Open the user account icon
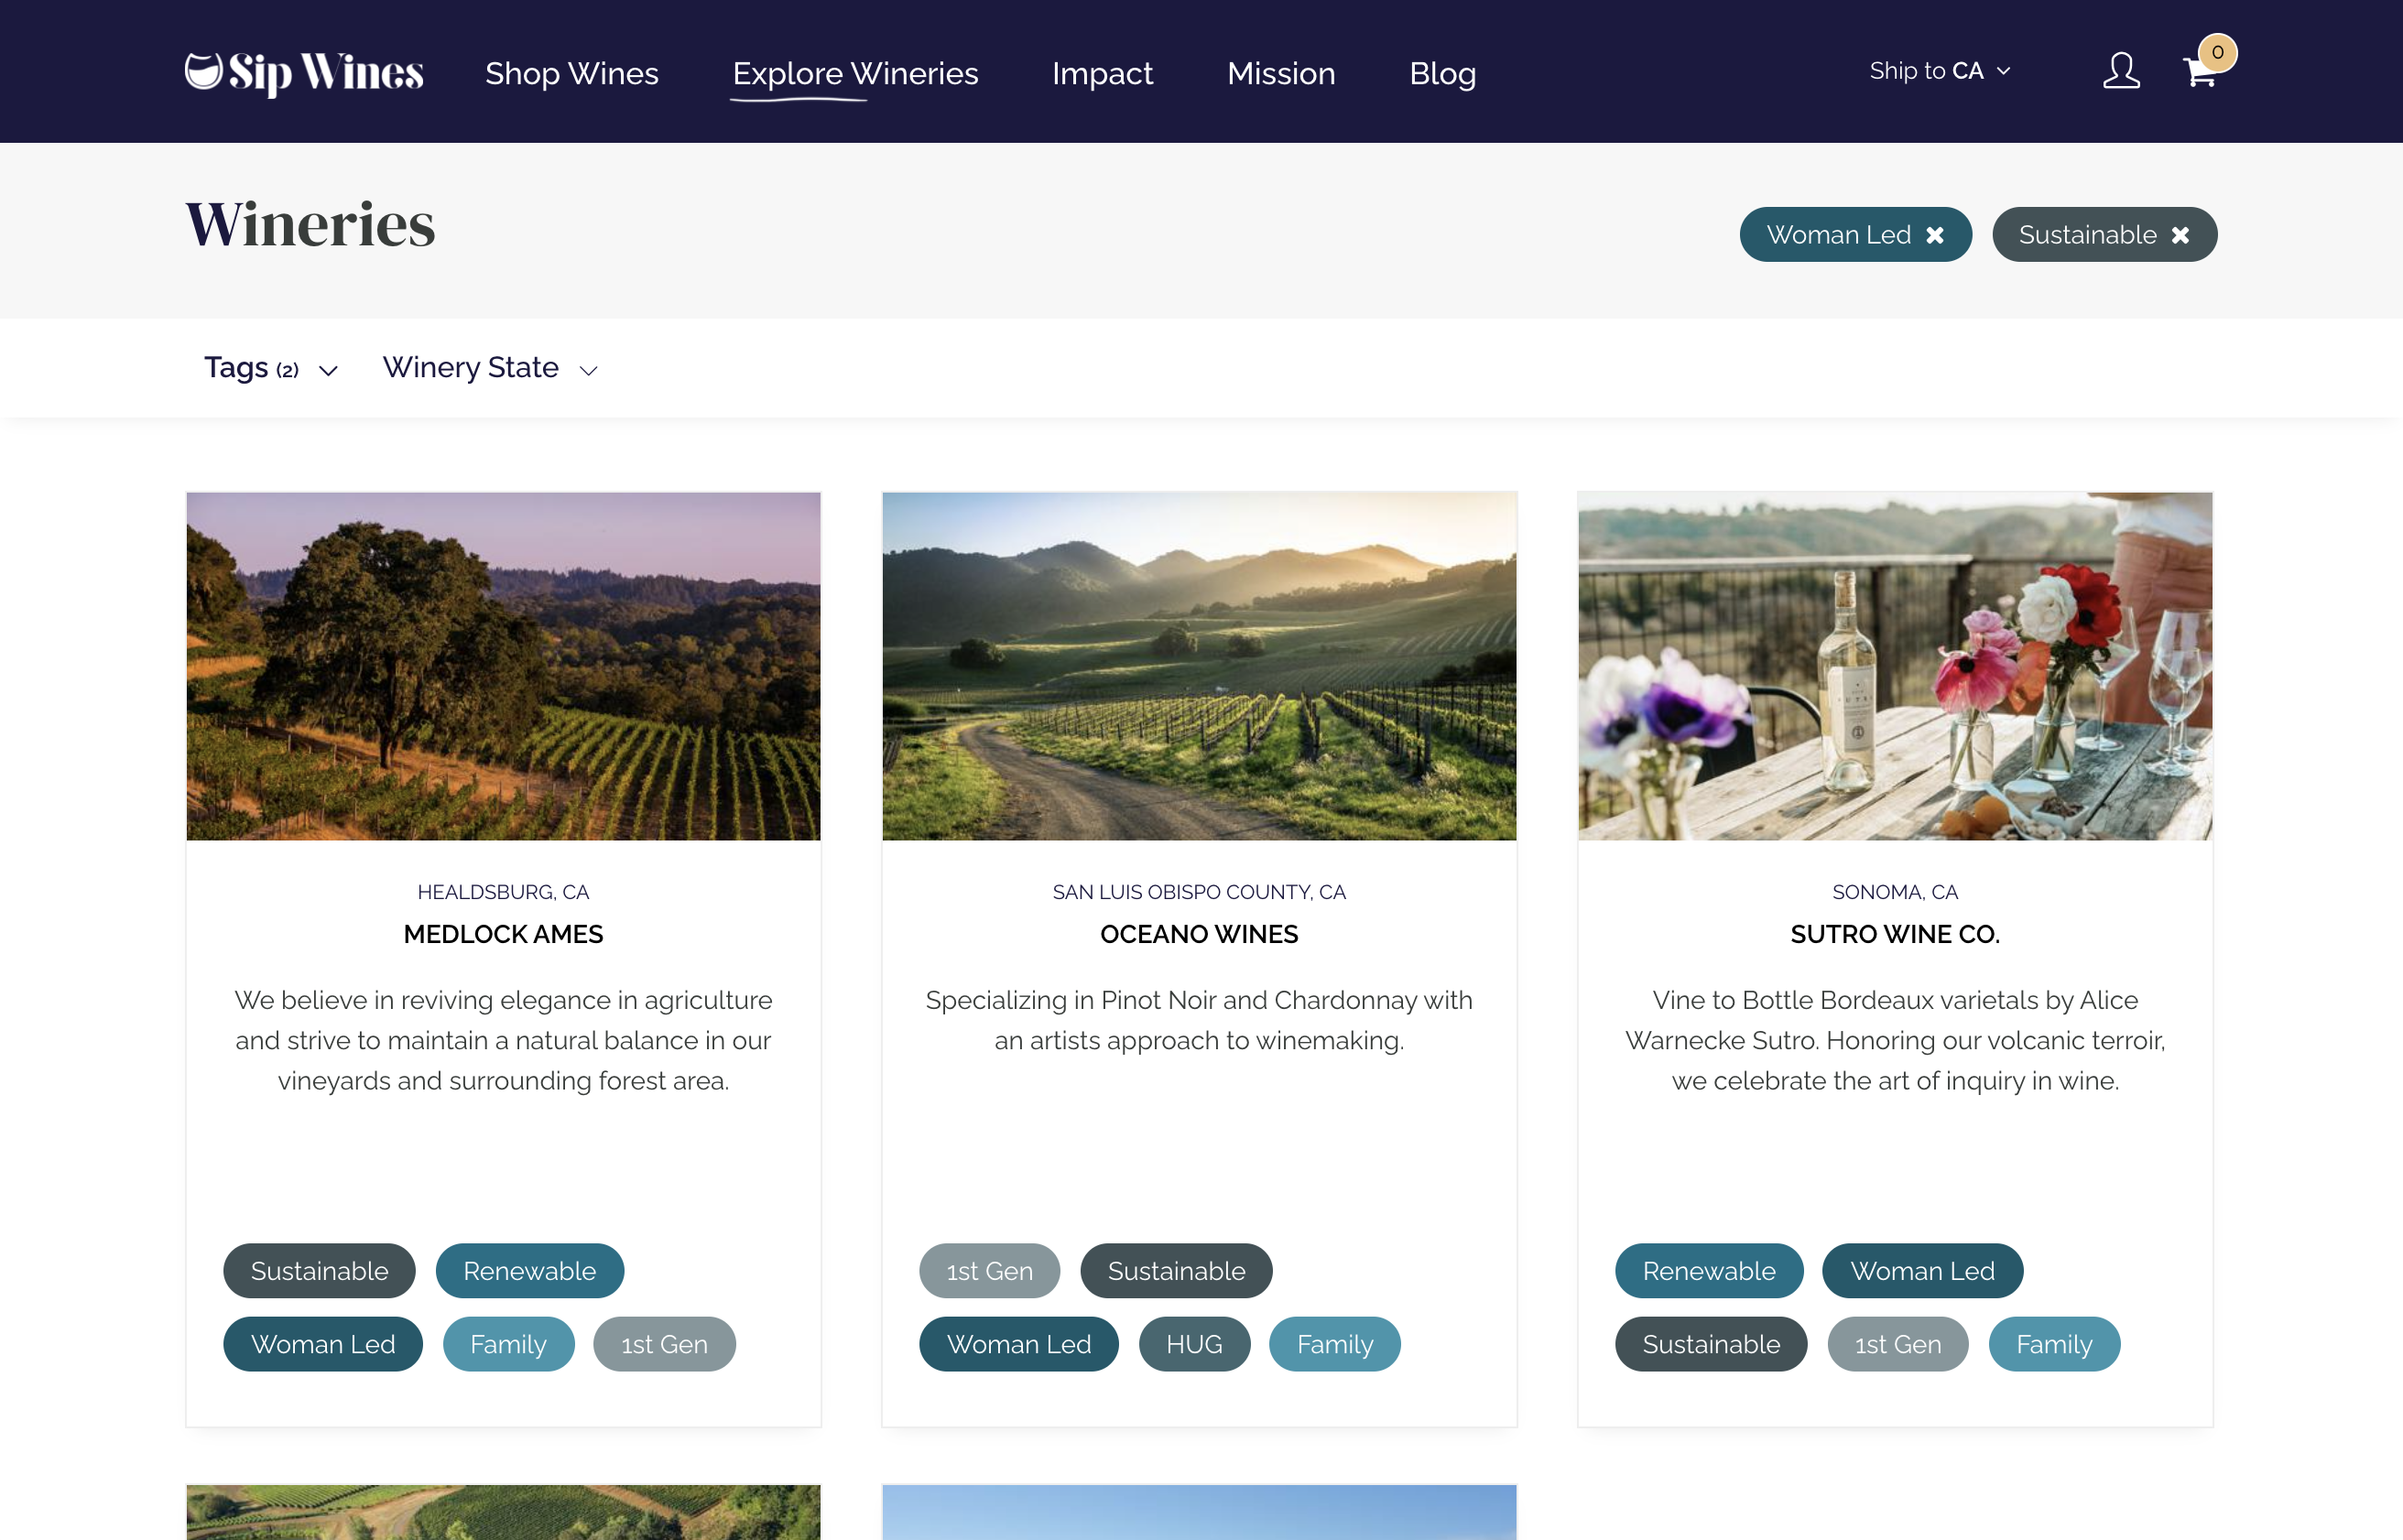The image size is (2403, 1540). pos(2121,70)
